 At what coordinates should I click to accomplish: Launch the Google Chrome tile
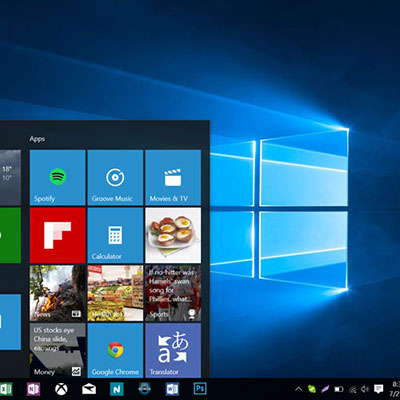[115, 350]
